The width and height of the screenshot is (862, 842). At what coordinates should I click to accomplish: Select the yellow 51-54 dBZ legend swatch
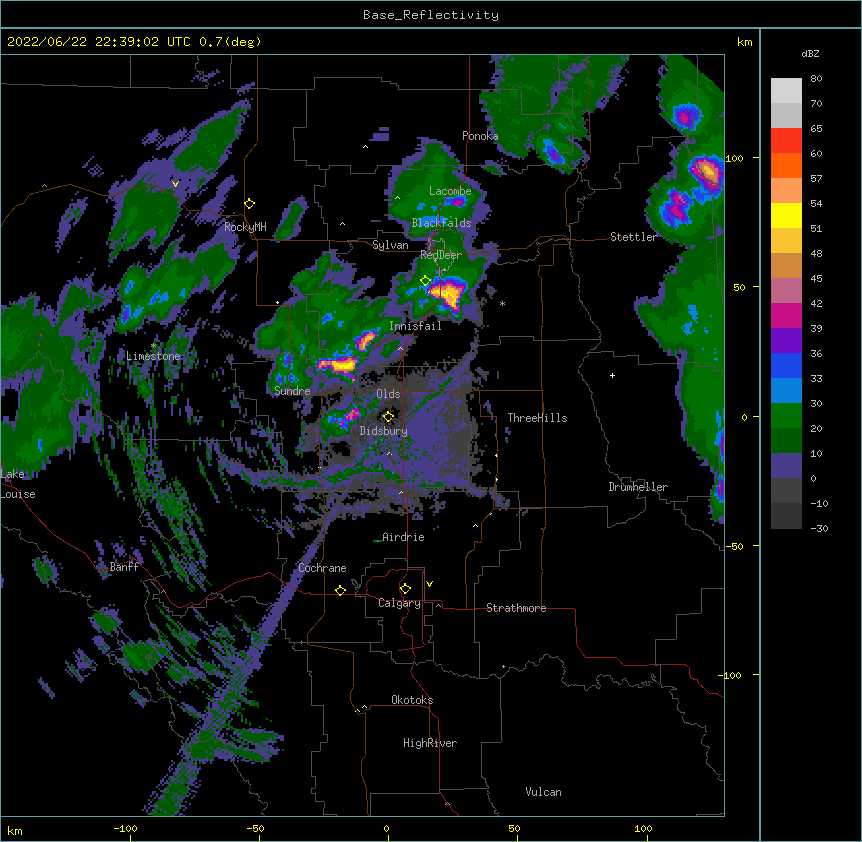tap(786, 215)
